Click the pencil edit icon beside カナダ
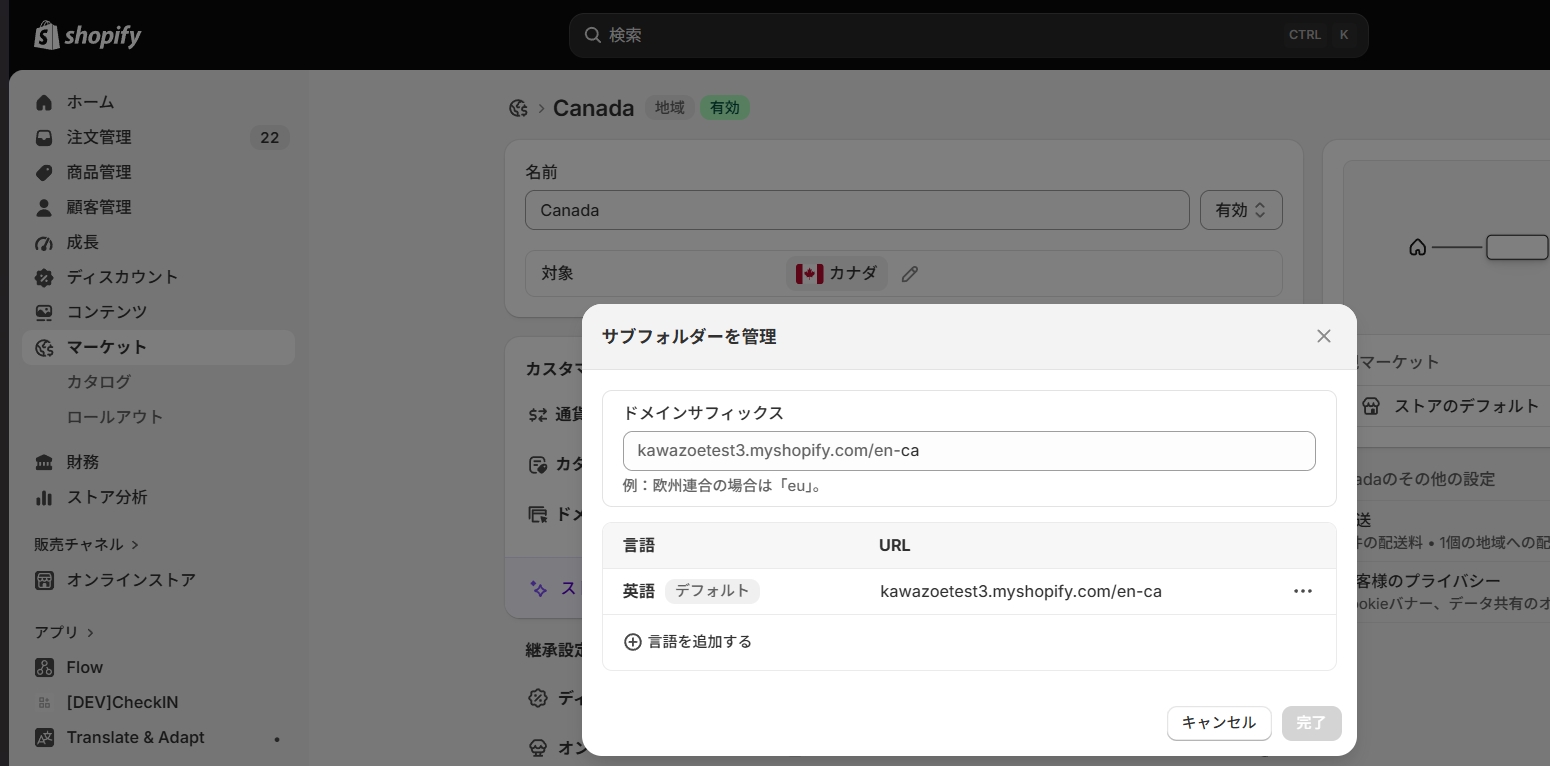Image resolution: width=1550 pixels, height=766 pixels. (909, 273)
